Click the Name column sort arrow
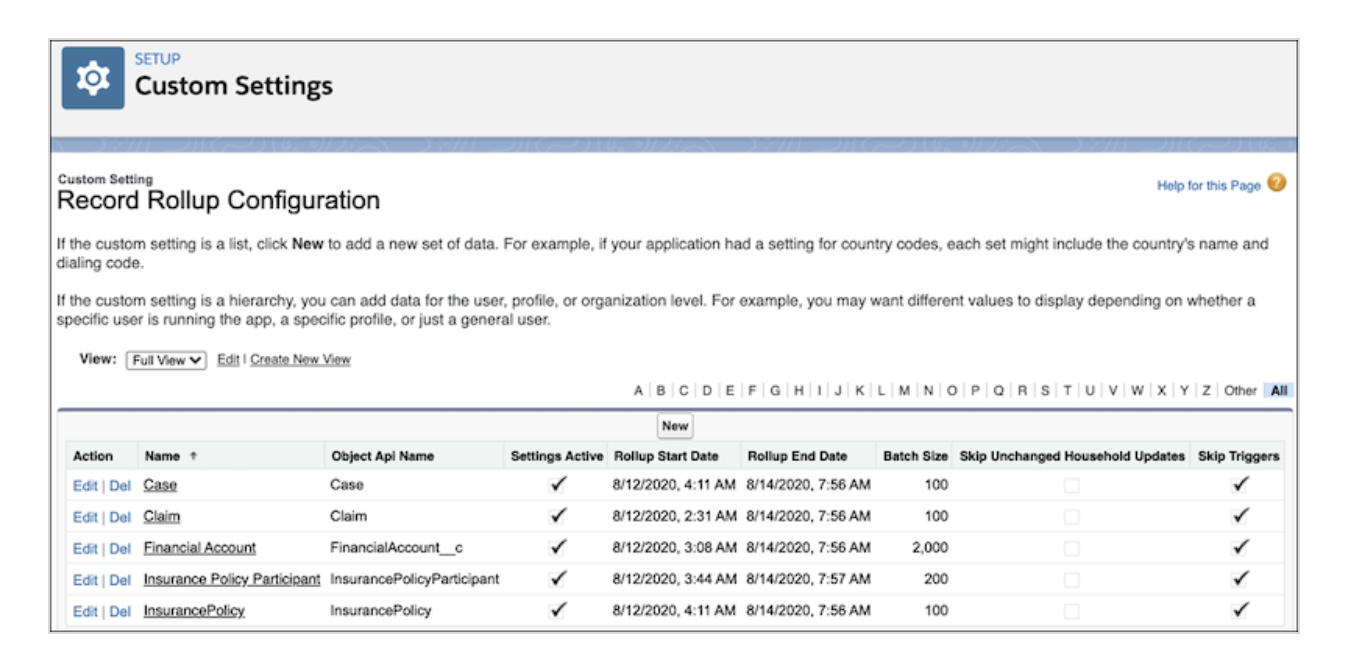This screenshot has width=1346, height=672. pyautogui.click(x=194, y=456)
